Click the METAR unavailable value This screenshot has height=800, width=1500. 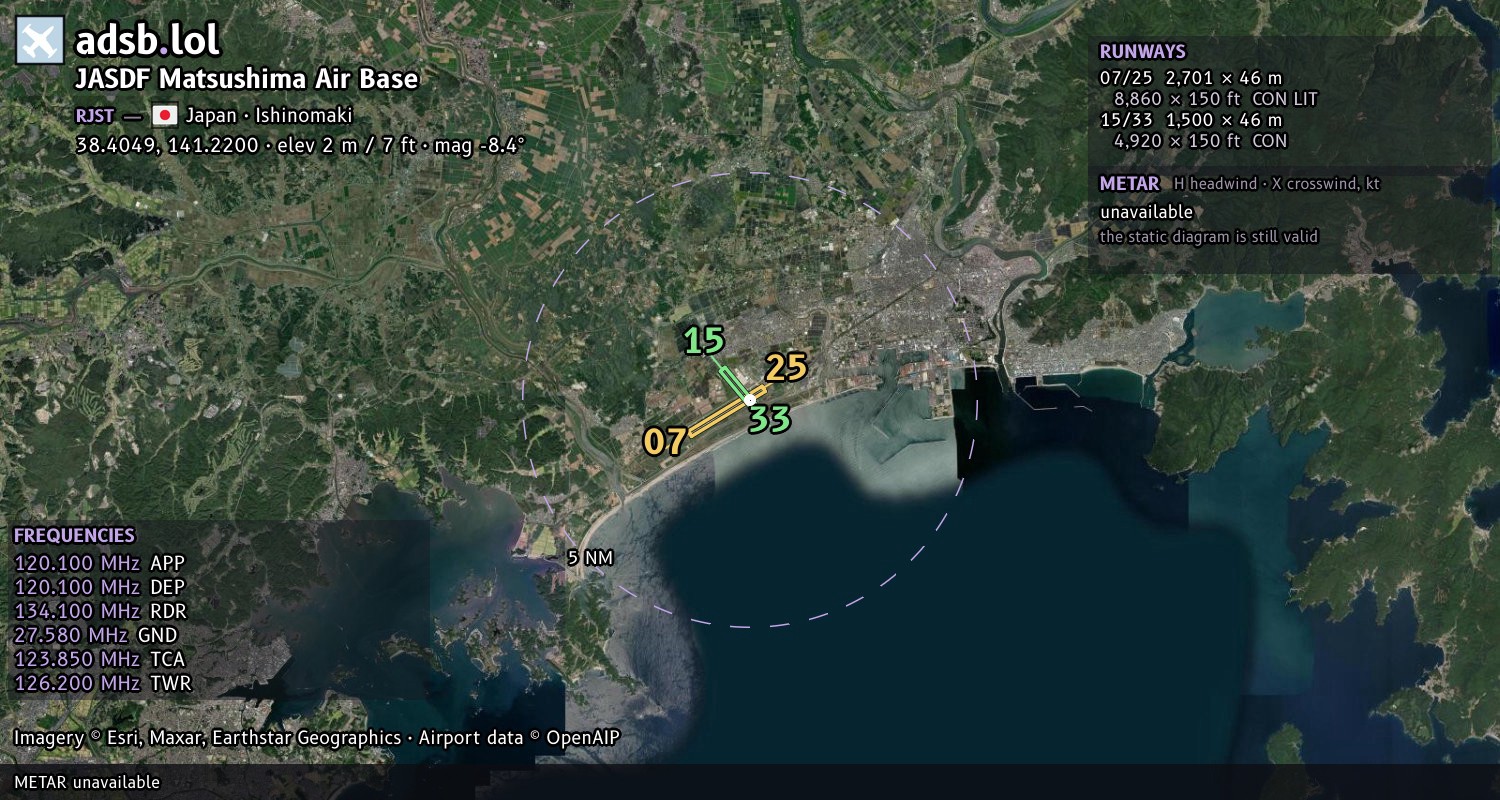point(1146,212)
